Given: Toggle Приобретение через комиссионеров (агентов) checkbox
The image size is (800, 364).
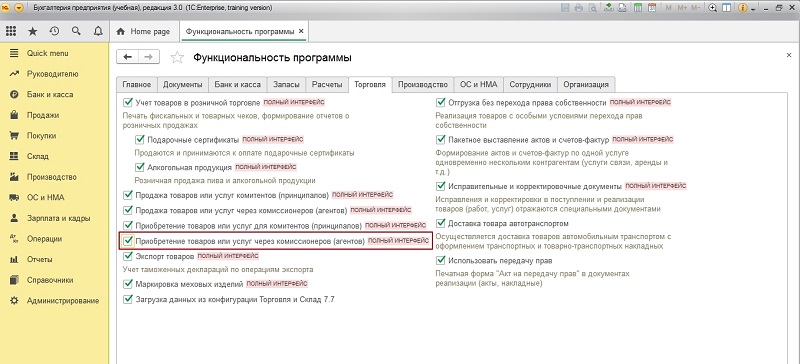Looking at the screenshot, I should point(128,240).
